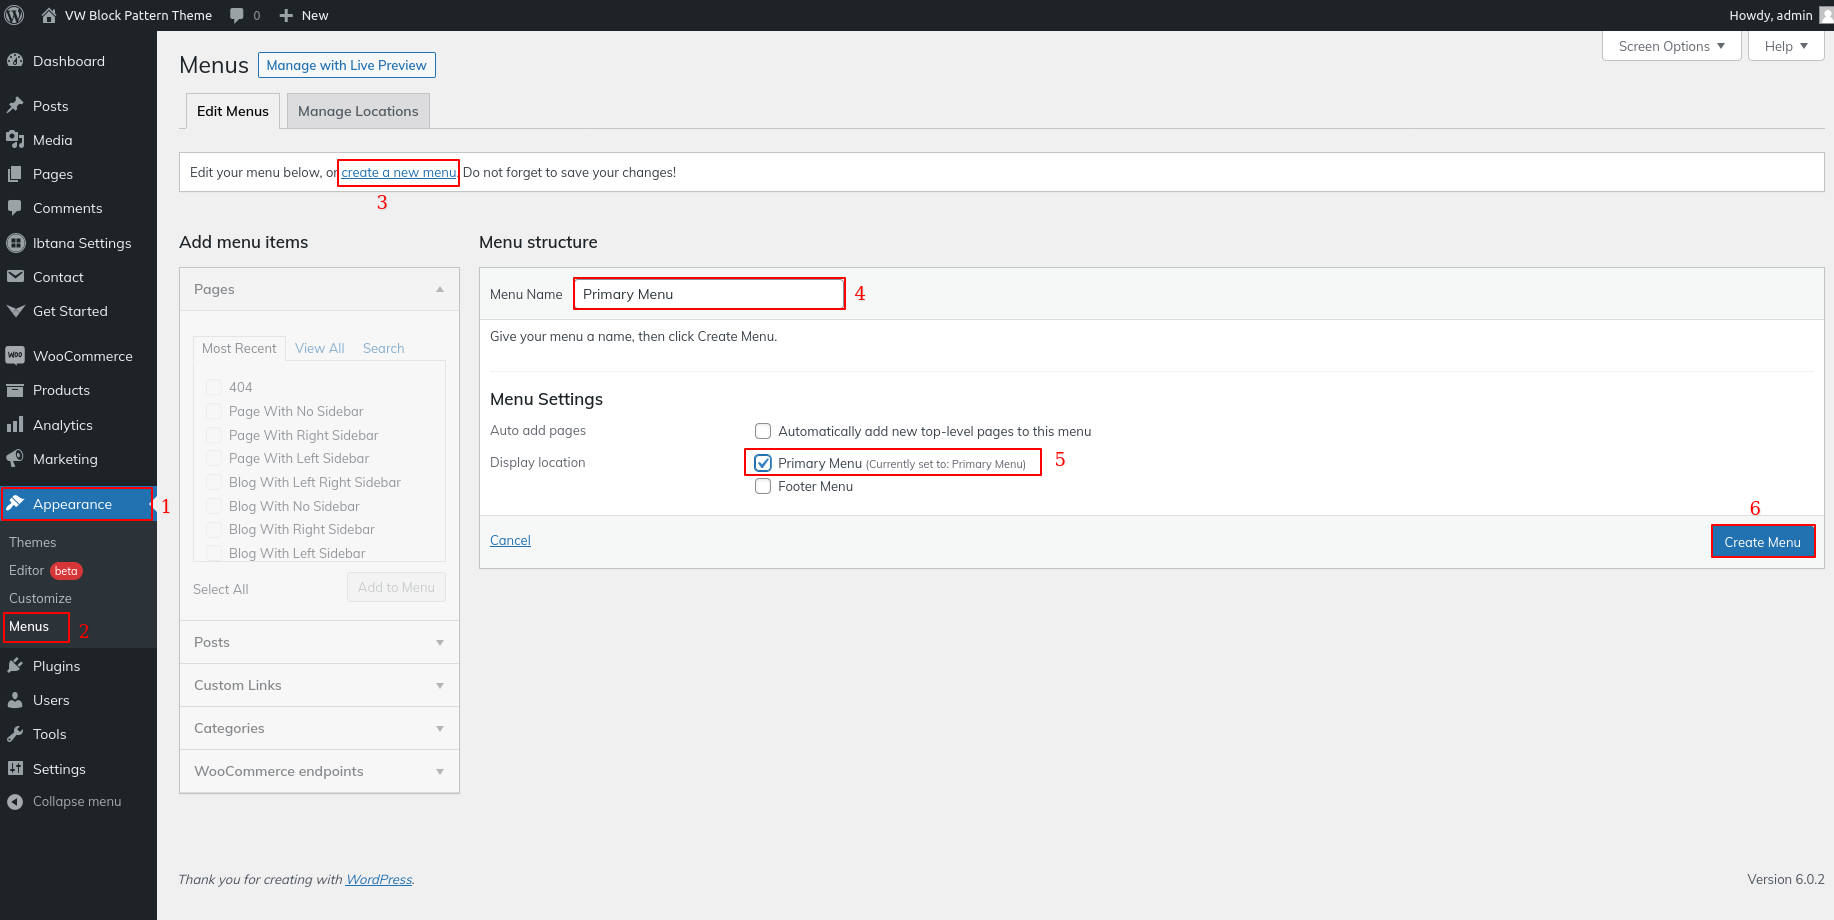The height and width of the screenshot is (920, 1834).
Task: Expand the Custom Links section
Action: pos(319,685)
